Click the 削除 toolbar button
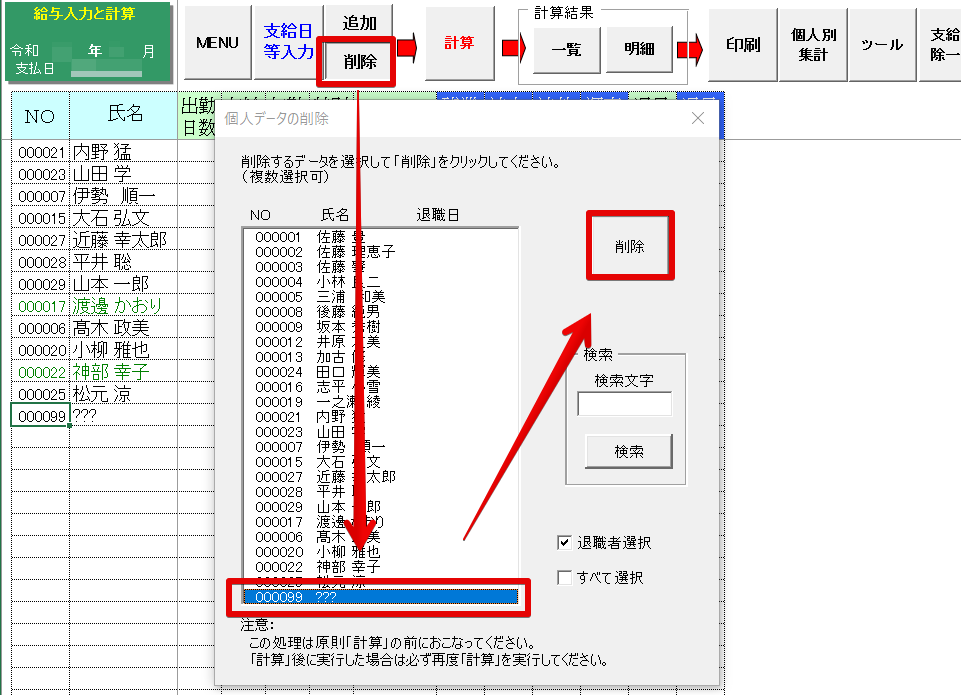 click(359, 61)
